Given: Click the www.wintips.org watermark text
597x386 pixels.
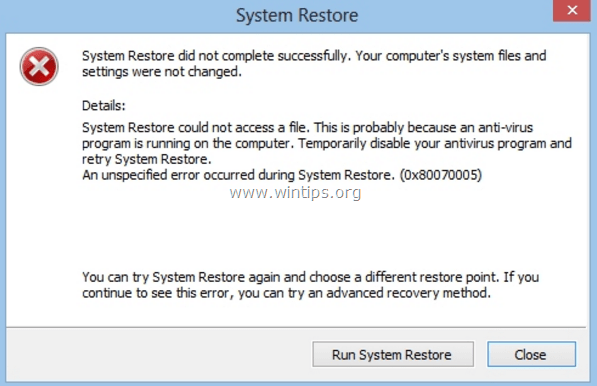Looking at the screenshot, I should (x=295, y=192).
